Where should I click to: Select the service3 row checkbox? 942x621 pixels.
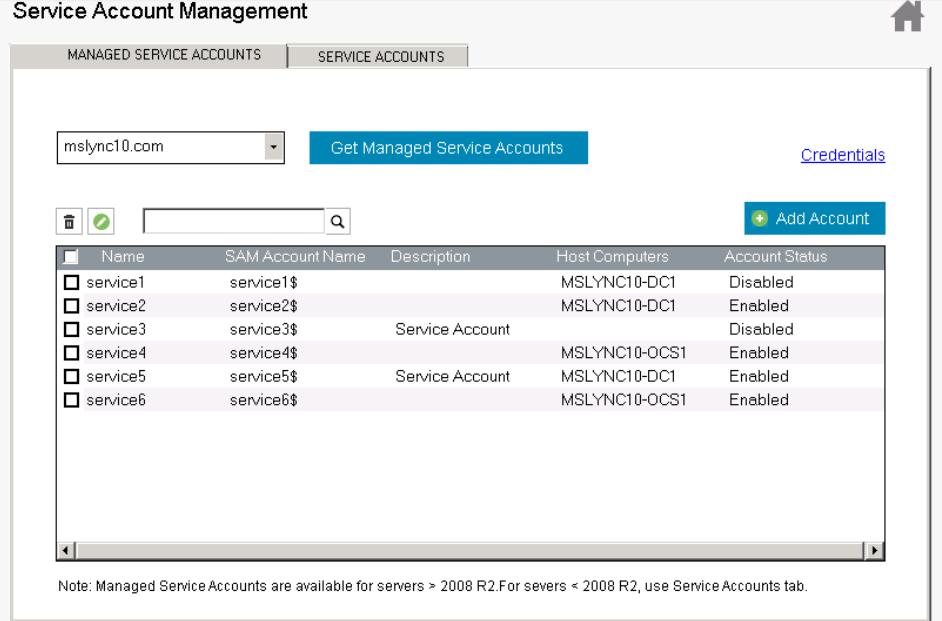[72, 330]
